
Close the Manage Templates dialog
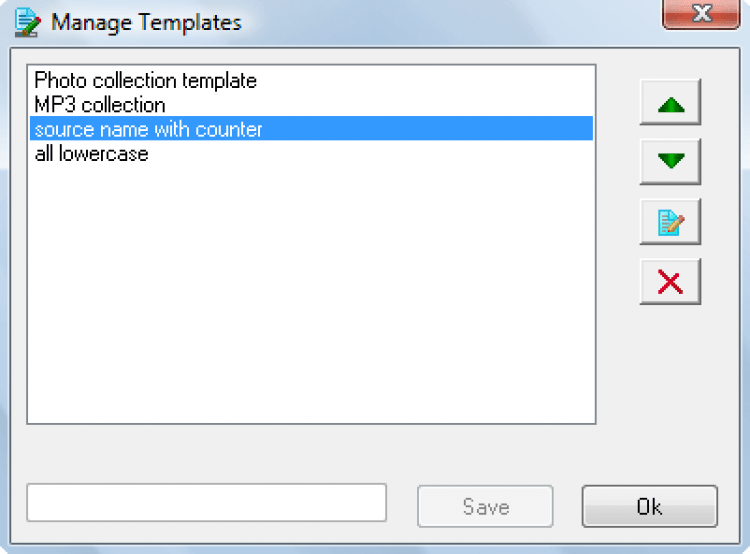point(701,14)
